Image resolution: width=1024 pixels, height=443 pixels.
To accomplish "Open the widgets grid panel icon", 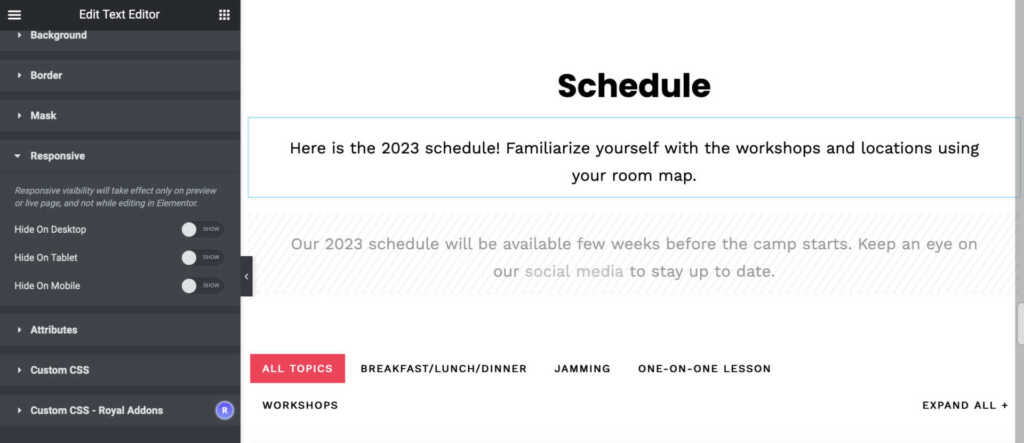I will pyautogui.click(x=224, y=14).
